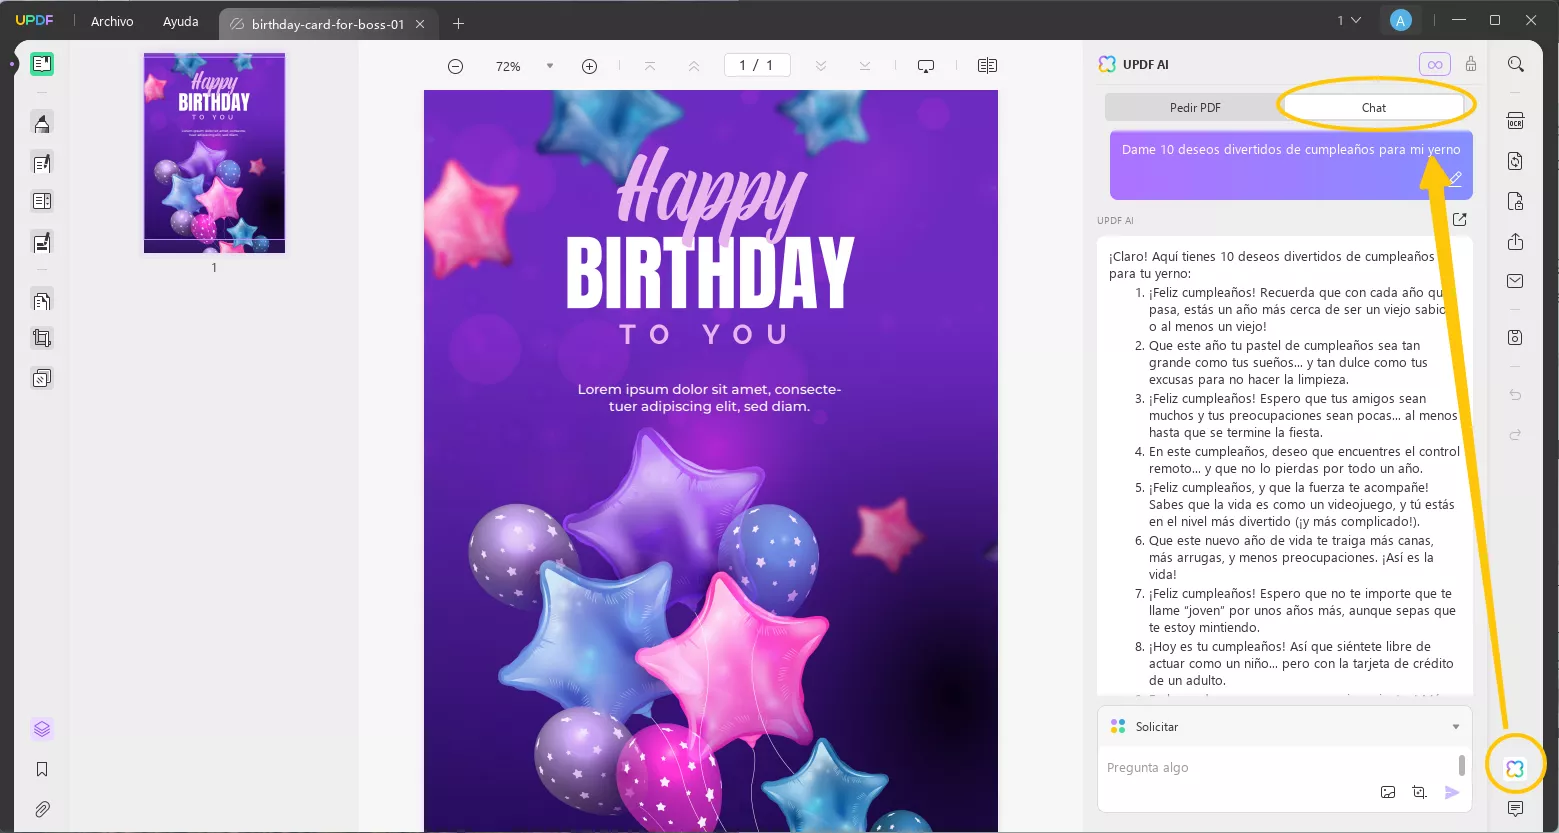Viewport: 1559px width, 833px height.
Task: Go to the first page arrow
Action: pos(650,66)
